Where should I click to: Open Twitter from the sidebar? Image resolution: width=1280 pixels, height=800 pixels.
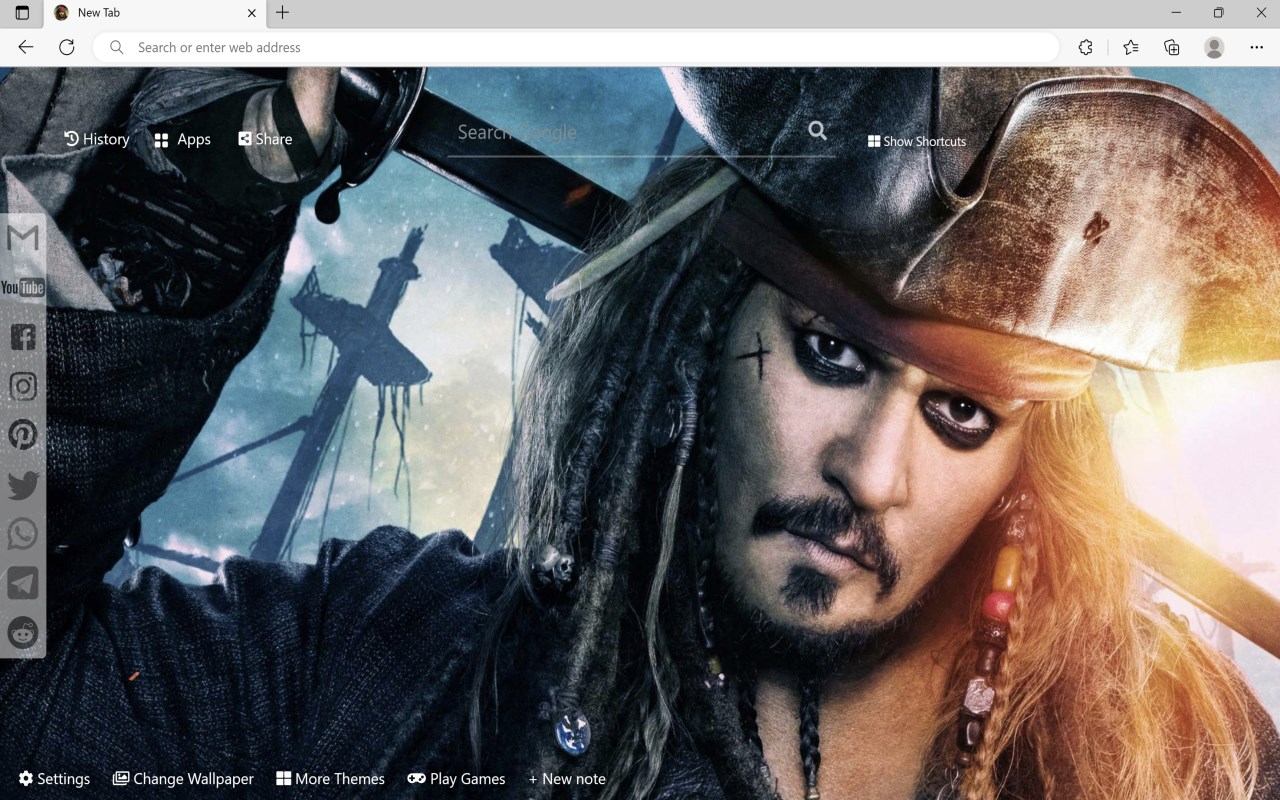tap(23, 485)
